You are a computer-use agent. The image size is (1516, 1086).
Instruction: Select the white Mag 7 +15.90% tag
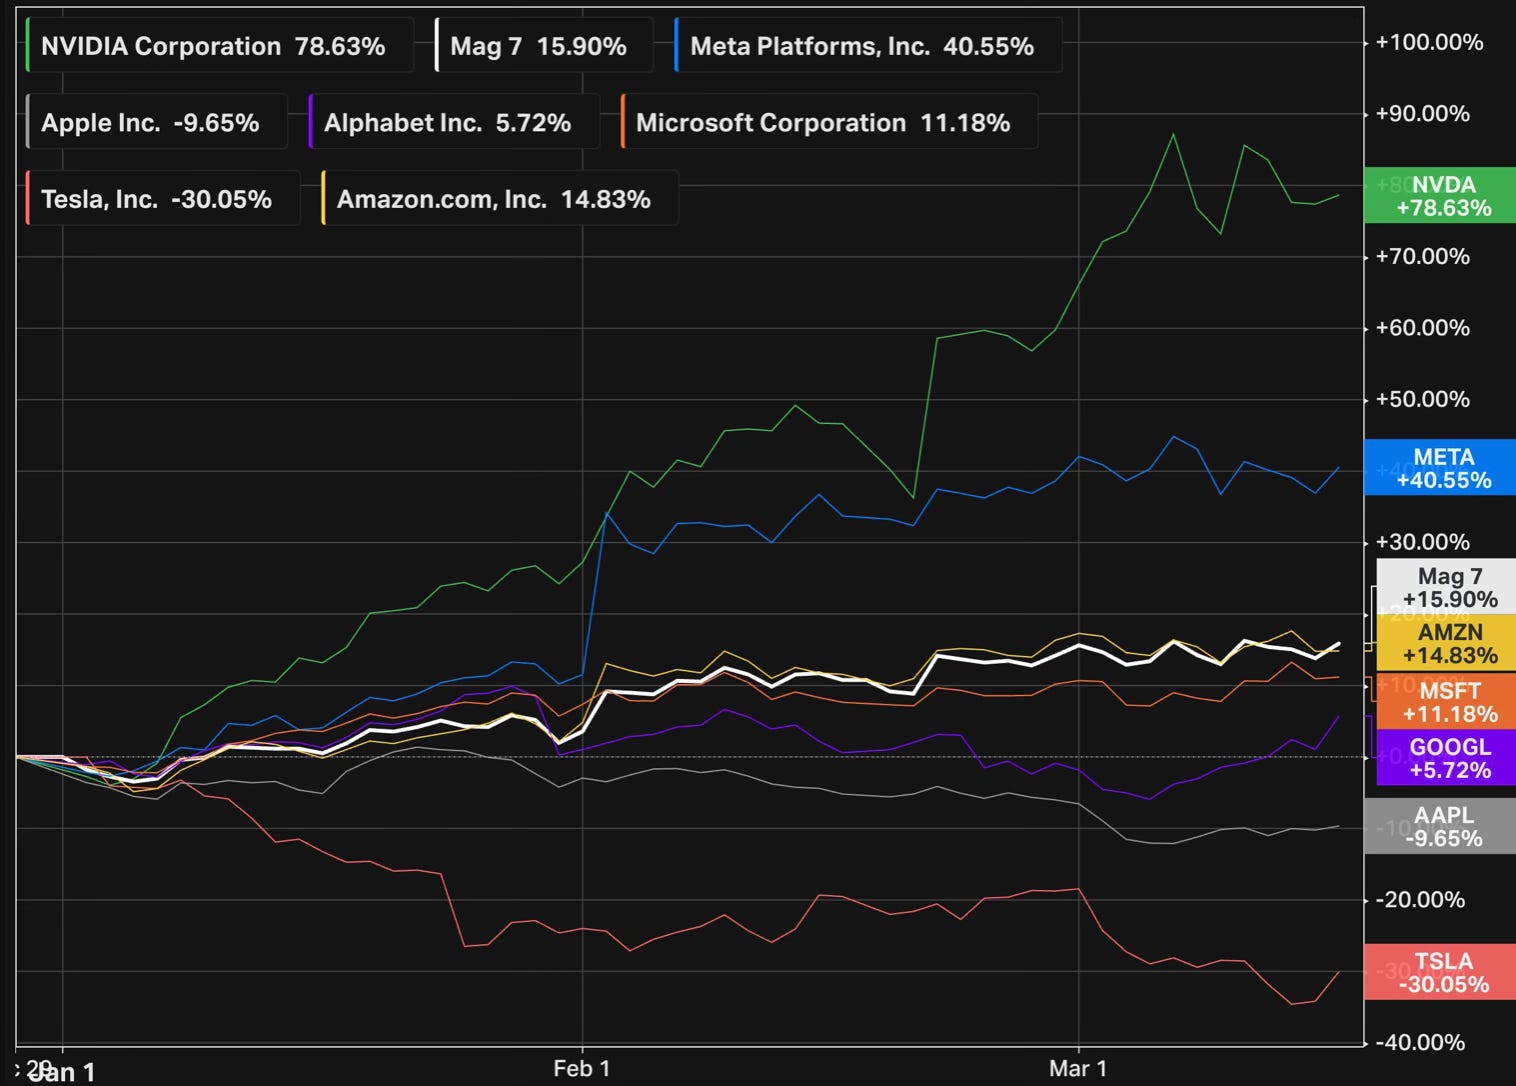[1447, 587]
